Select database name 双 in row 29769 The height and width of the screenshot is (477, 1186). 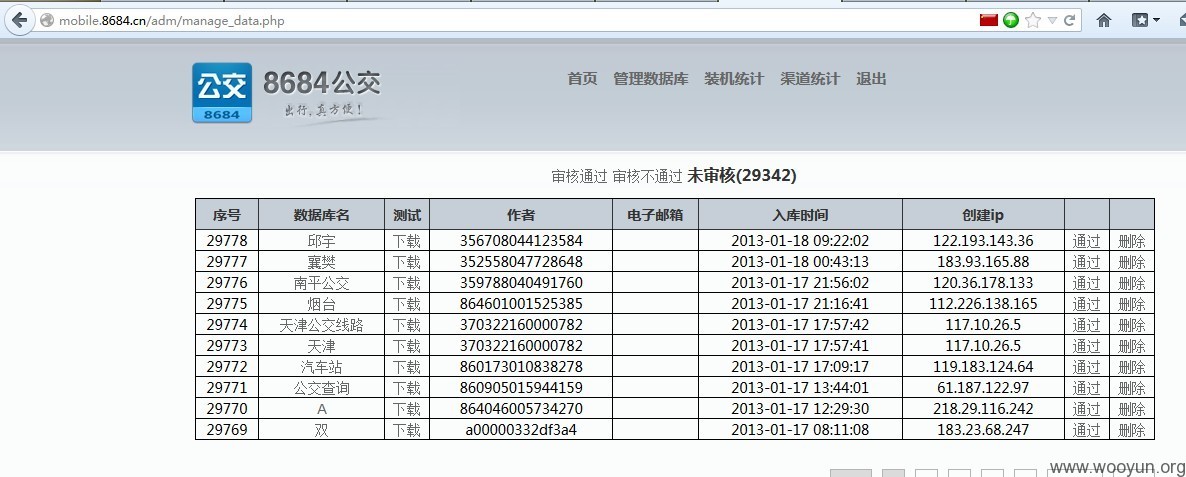point(321,430)
